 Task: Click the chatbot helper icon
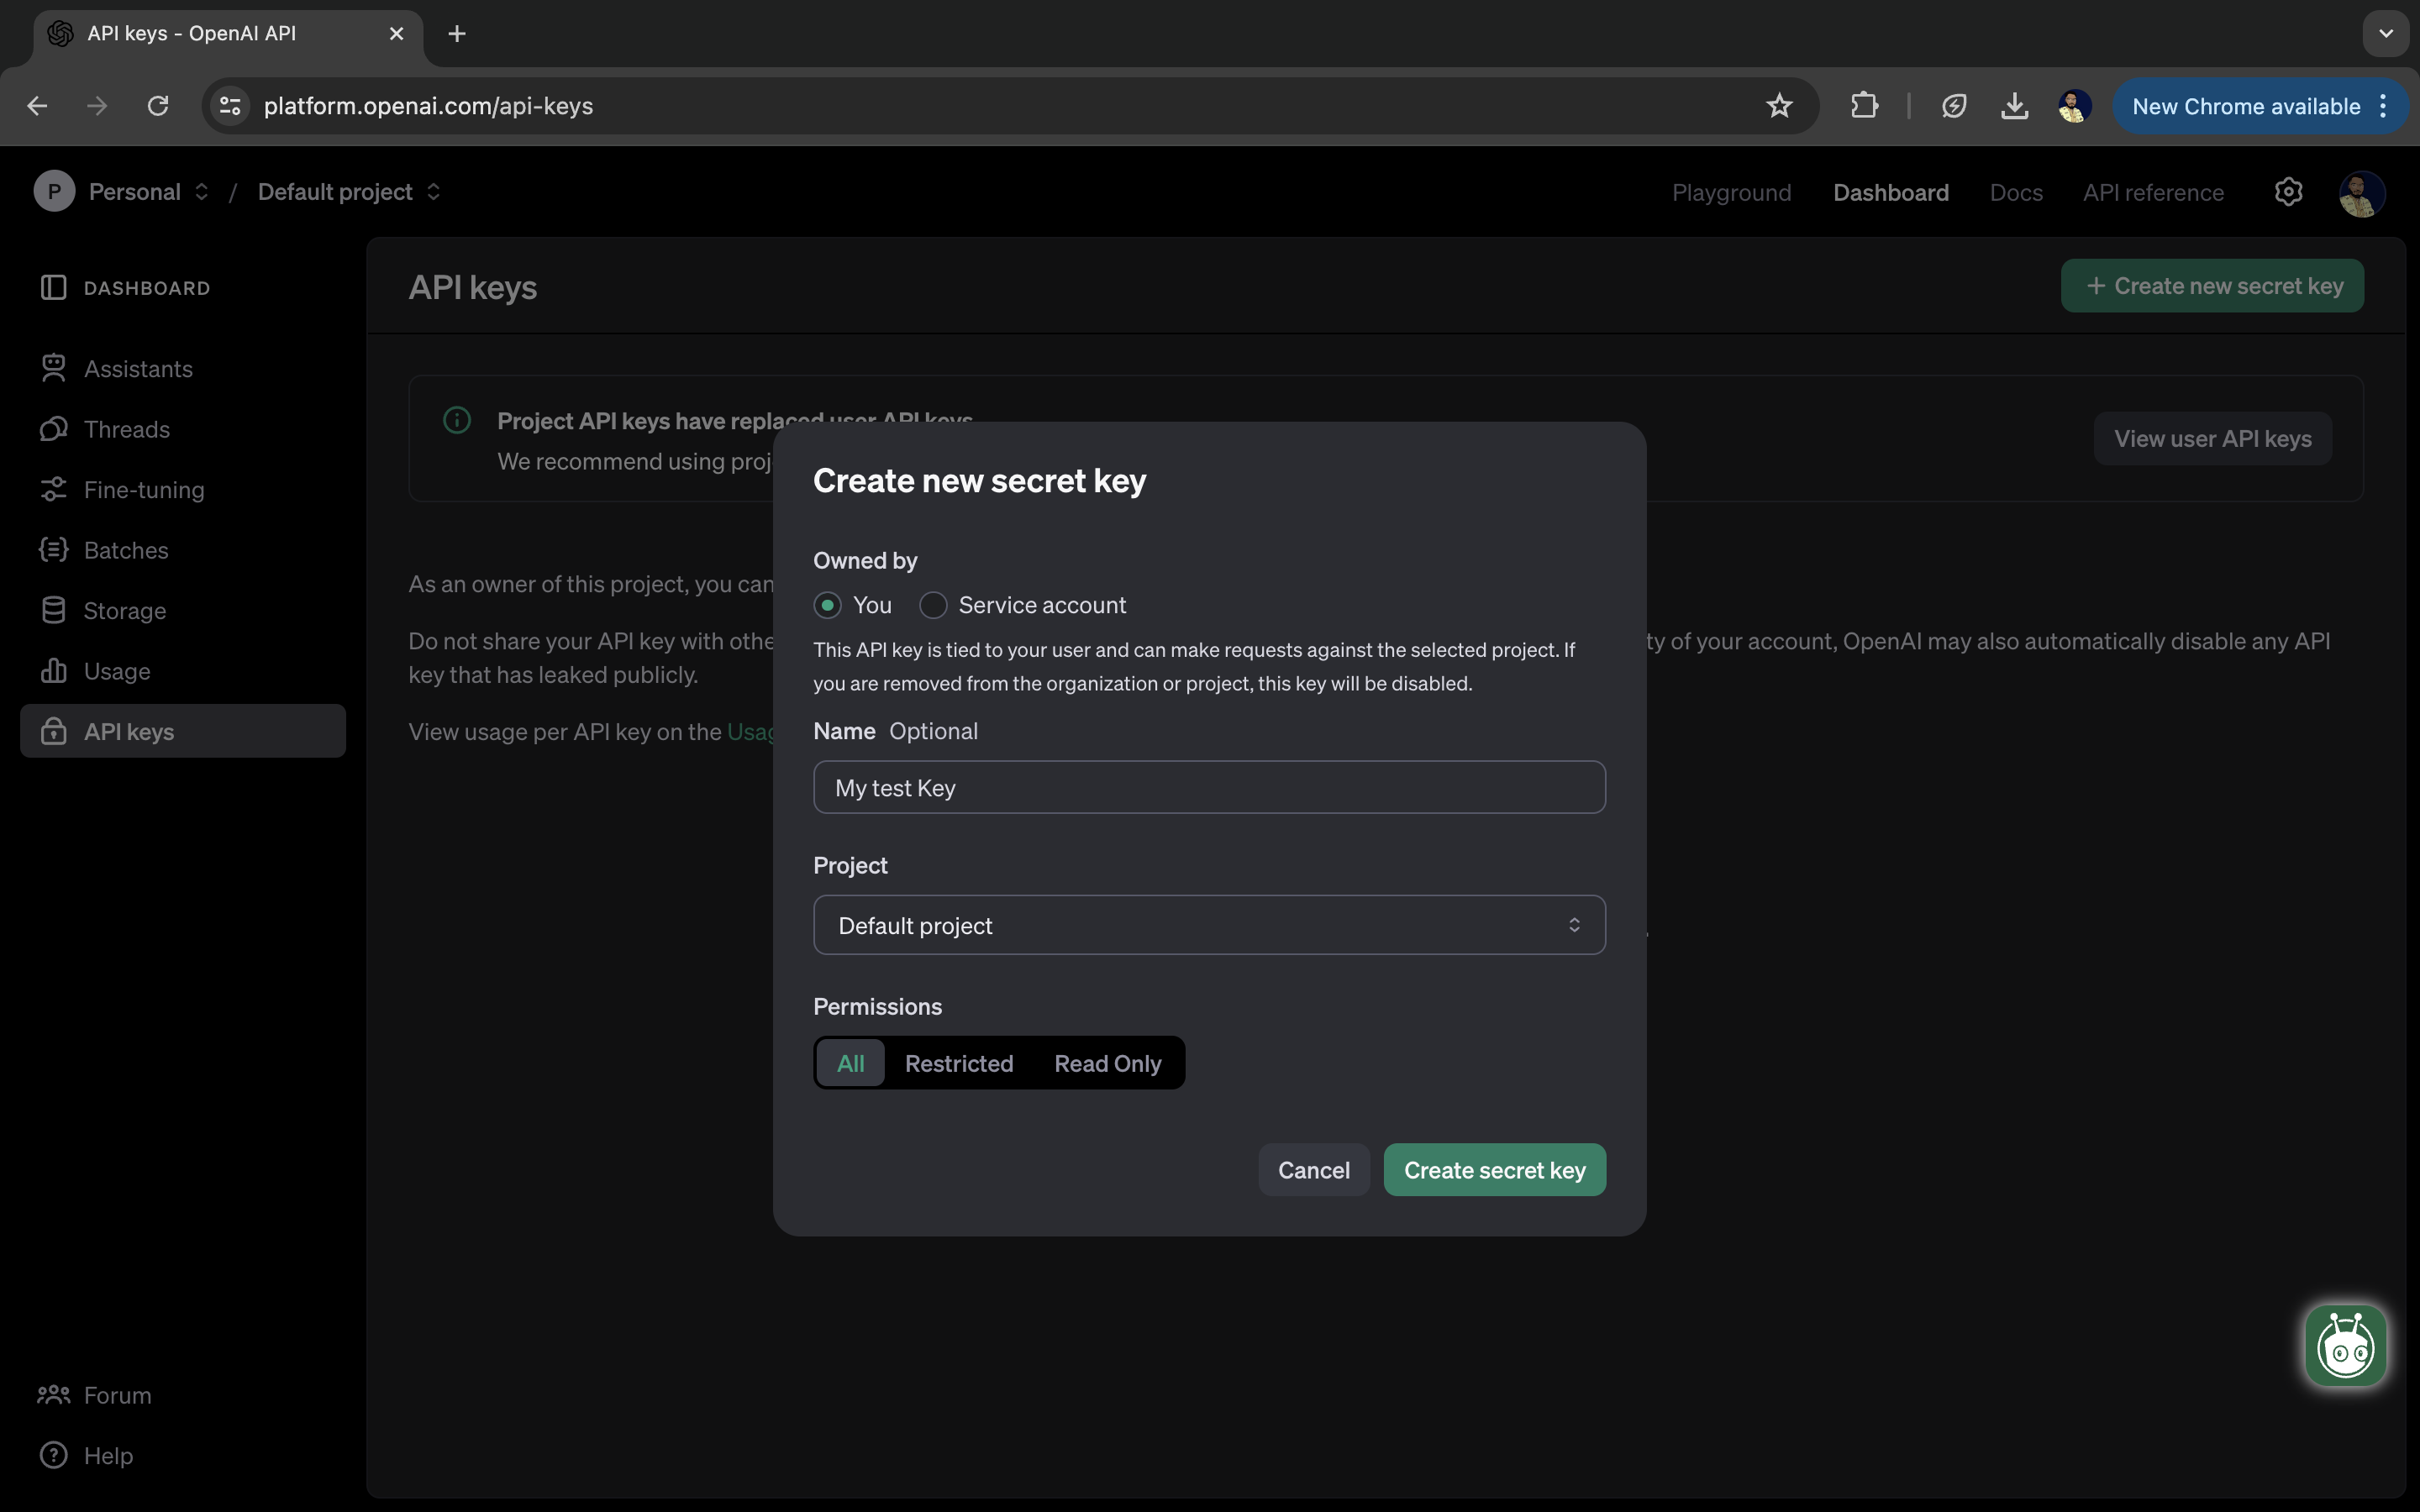coord(2345,1346)
